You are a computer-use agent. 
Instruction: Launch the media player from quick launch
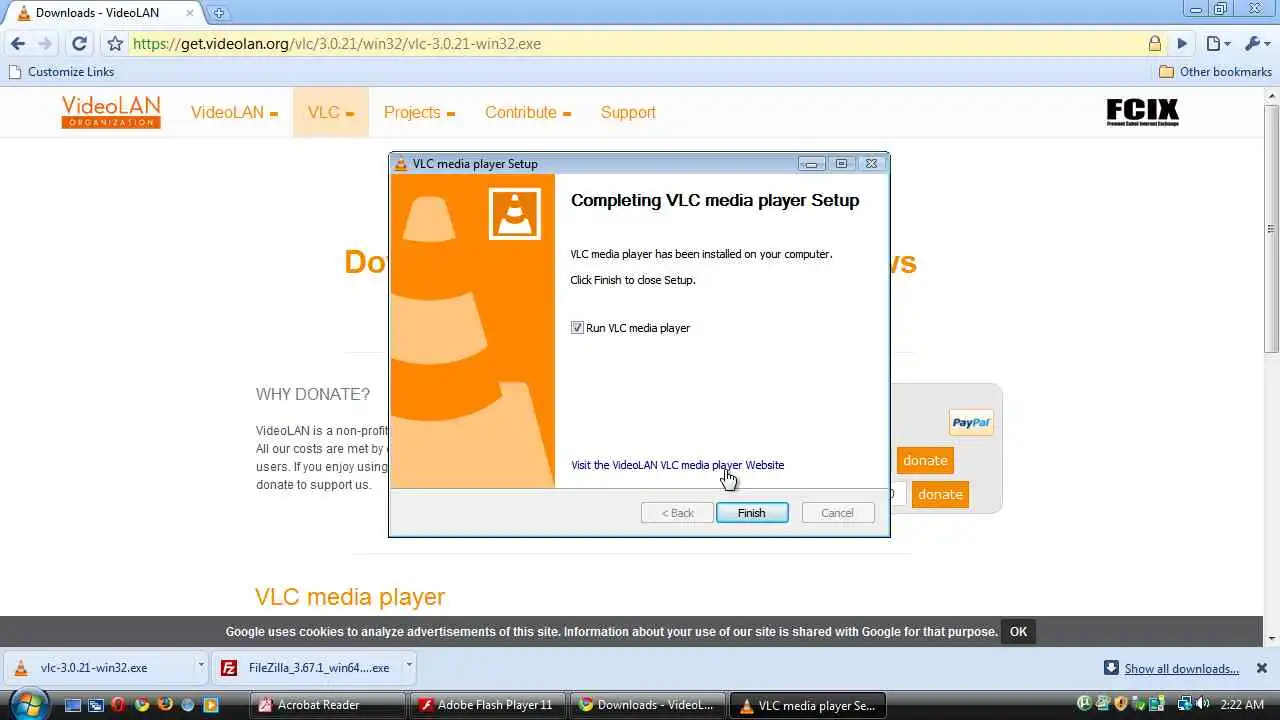pyautogui.click(x=211, y=705)
